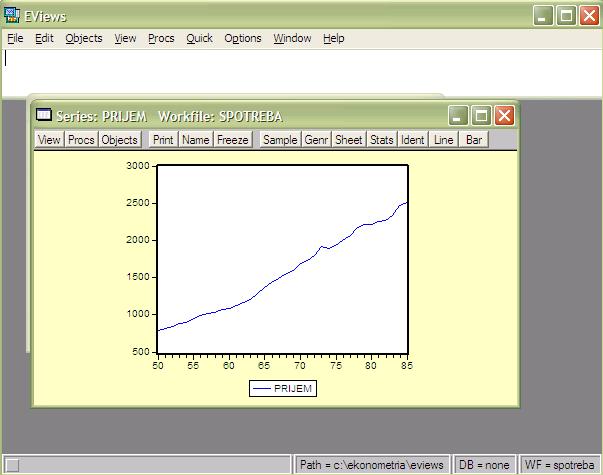Open the File menu
This screenshot has width=603, height=475.
point(15,38)
